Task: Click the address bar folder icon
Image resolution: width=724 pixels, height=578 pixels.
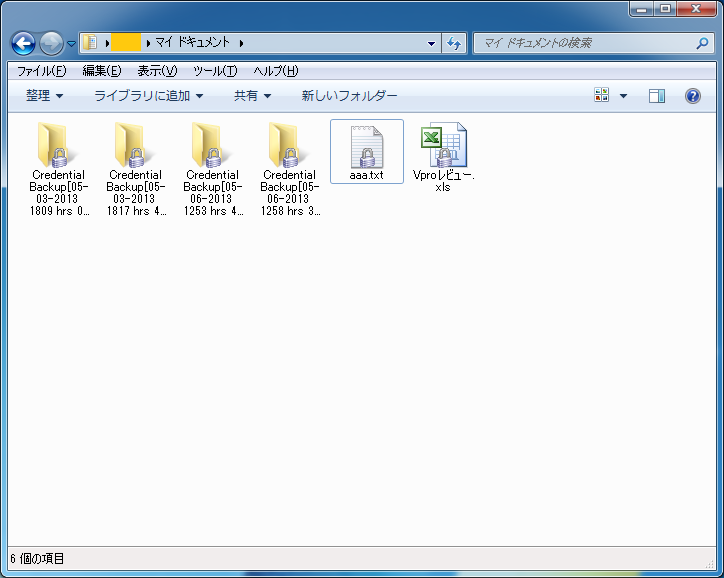Action: (90, 42)
